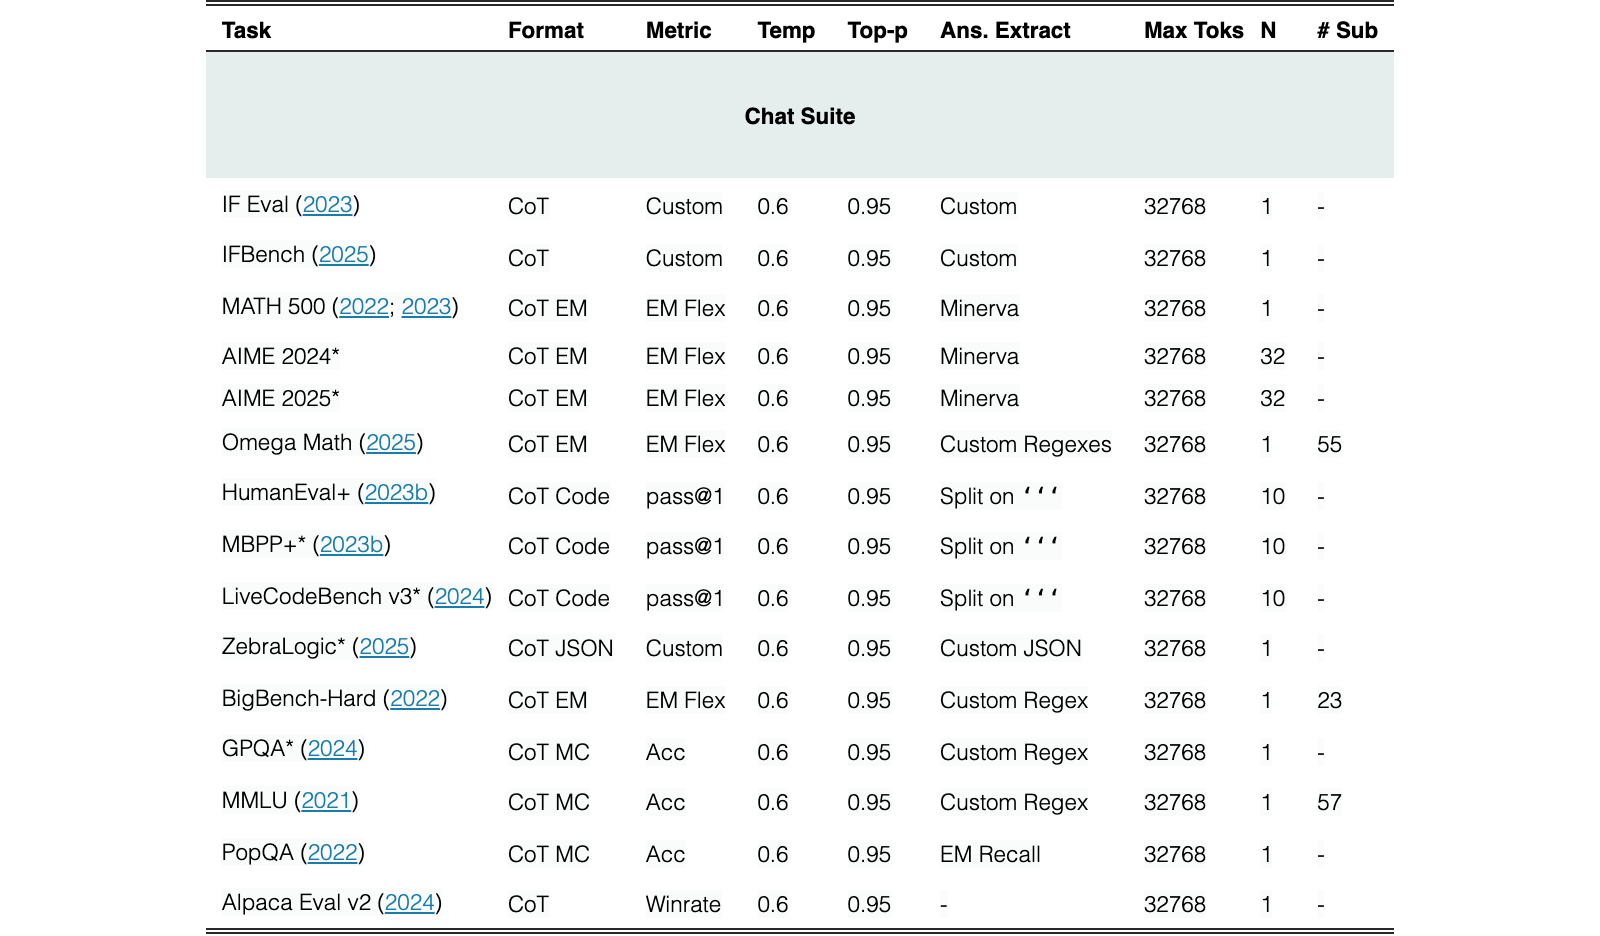The image size is (1600, 936).
Task: Open the MBPP+ 2023b citation link
Action: pos(352,545)
